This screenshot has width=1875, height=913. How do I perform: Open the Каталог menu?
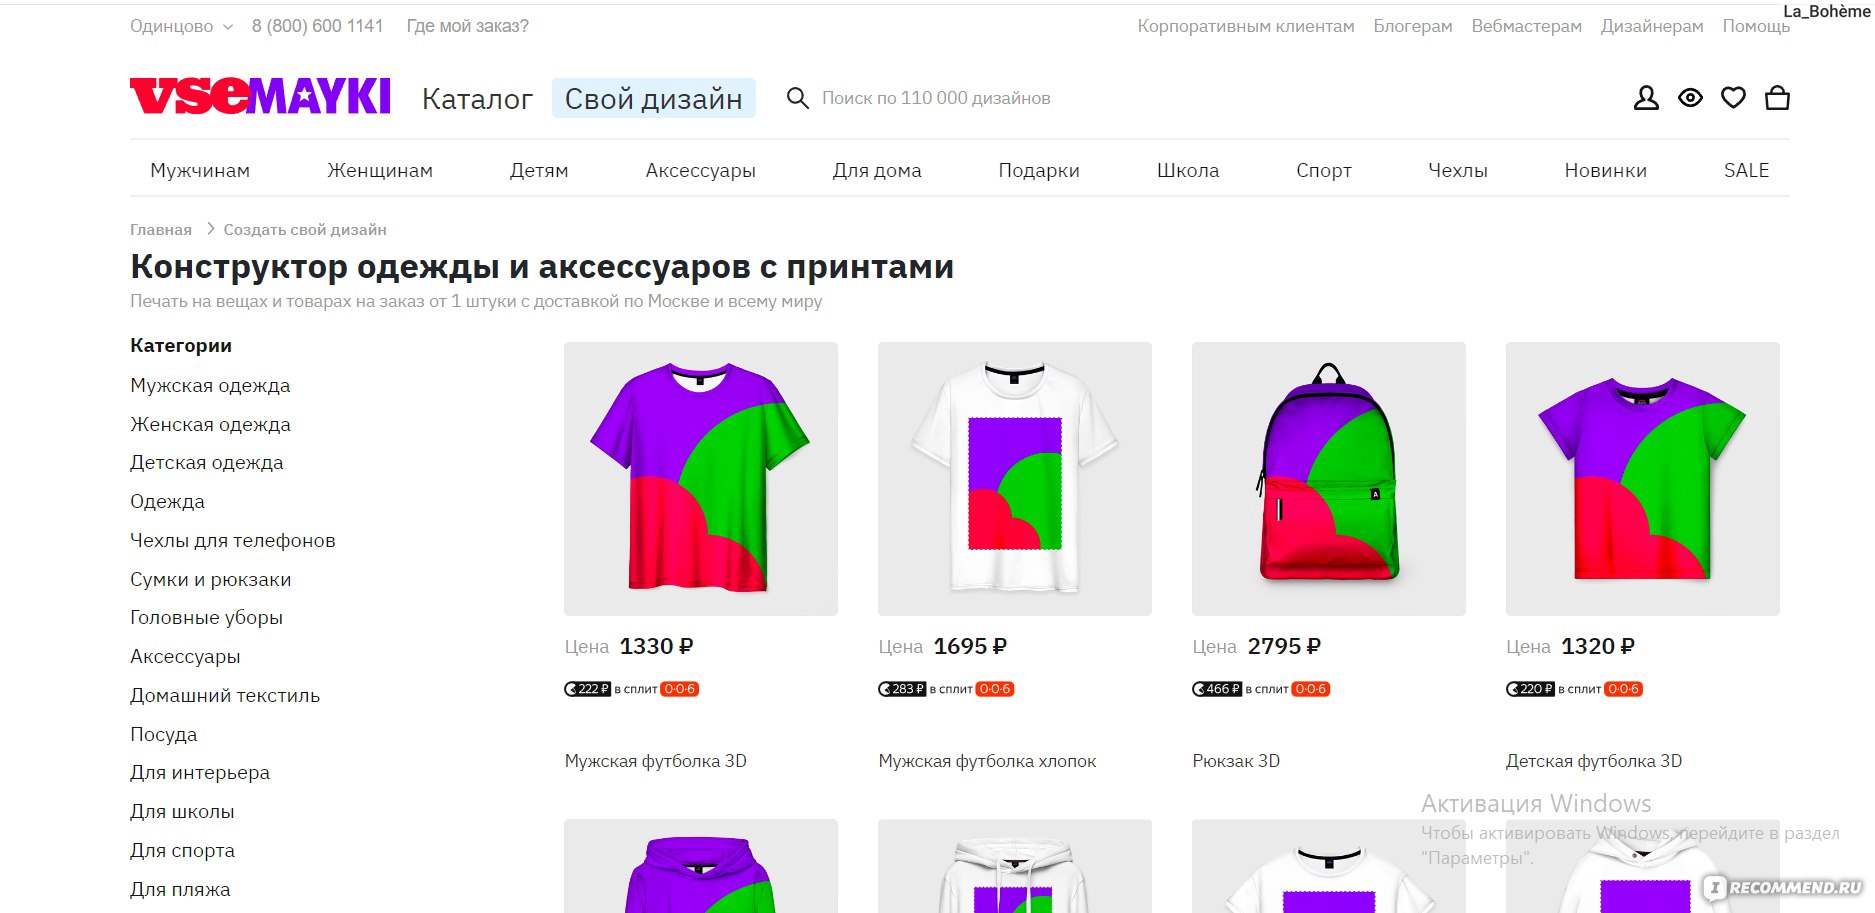[477, 99]
